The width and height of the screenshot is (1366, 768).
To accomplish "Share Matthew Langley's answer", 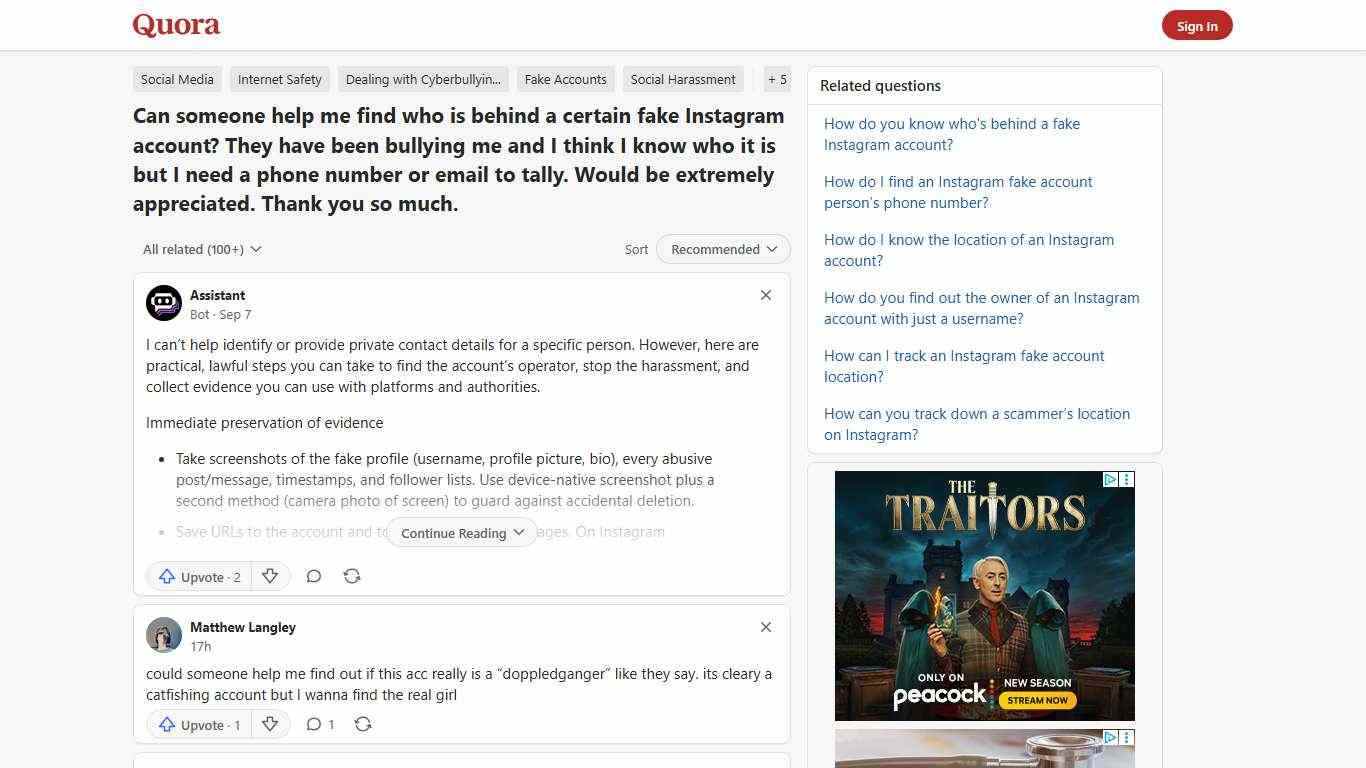I will [x=363, y=724].
